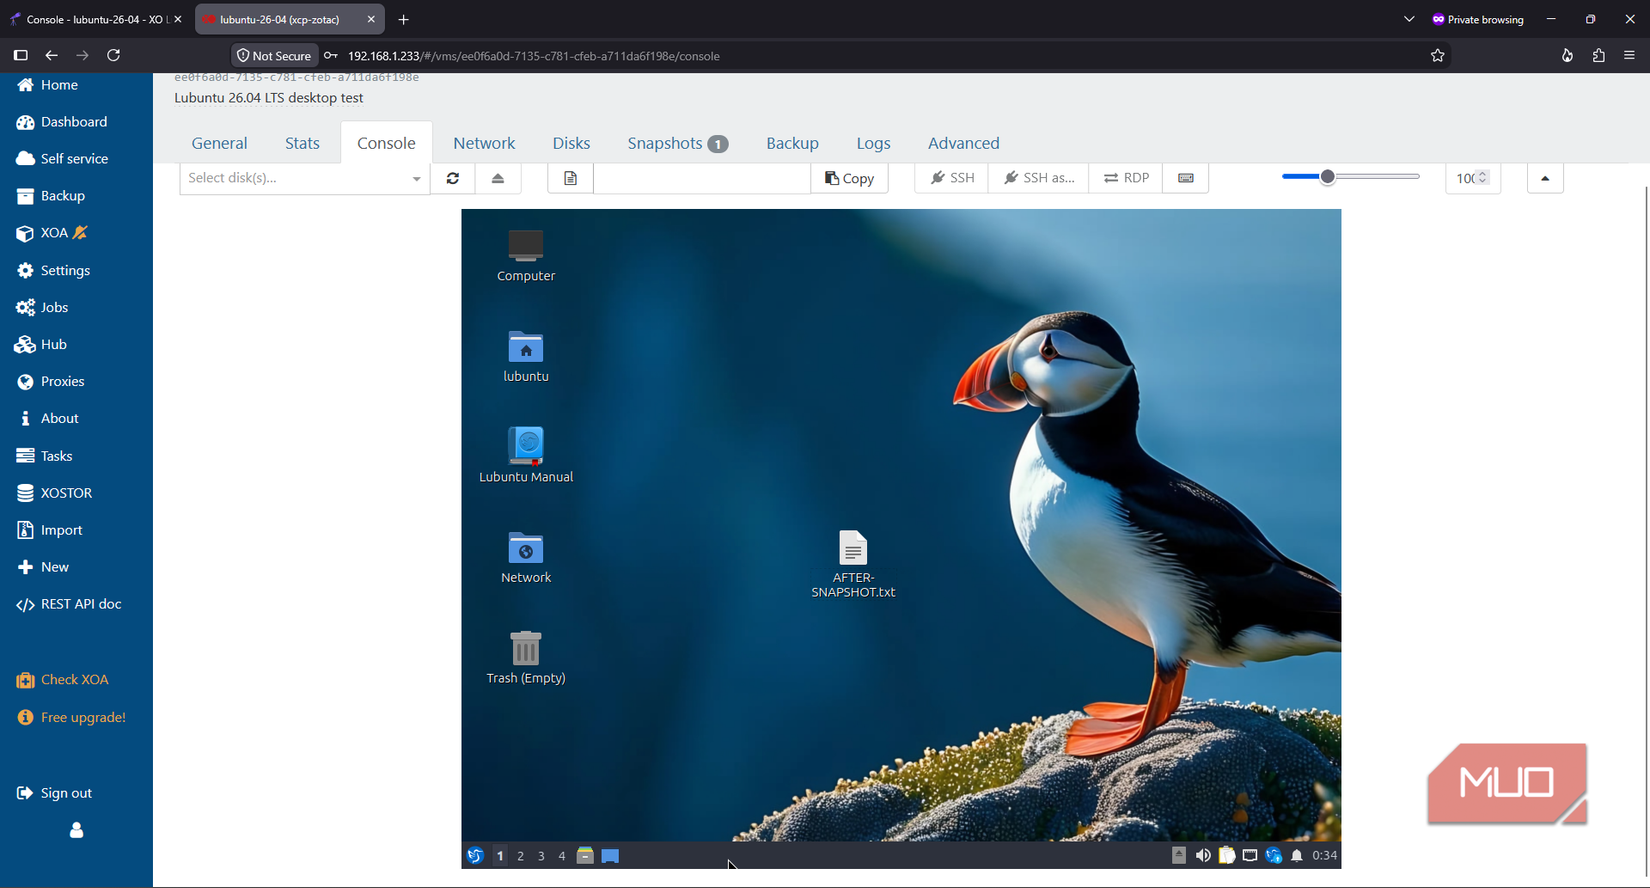The width and height of the screenshot is (1650, 888).
Task: Open Proxies page
Action: click(50, 381)
